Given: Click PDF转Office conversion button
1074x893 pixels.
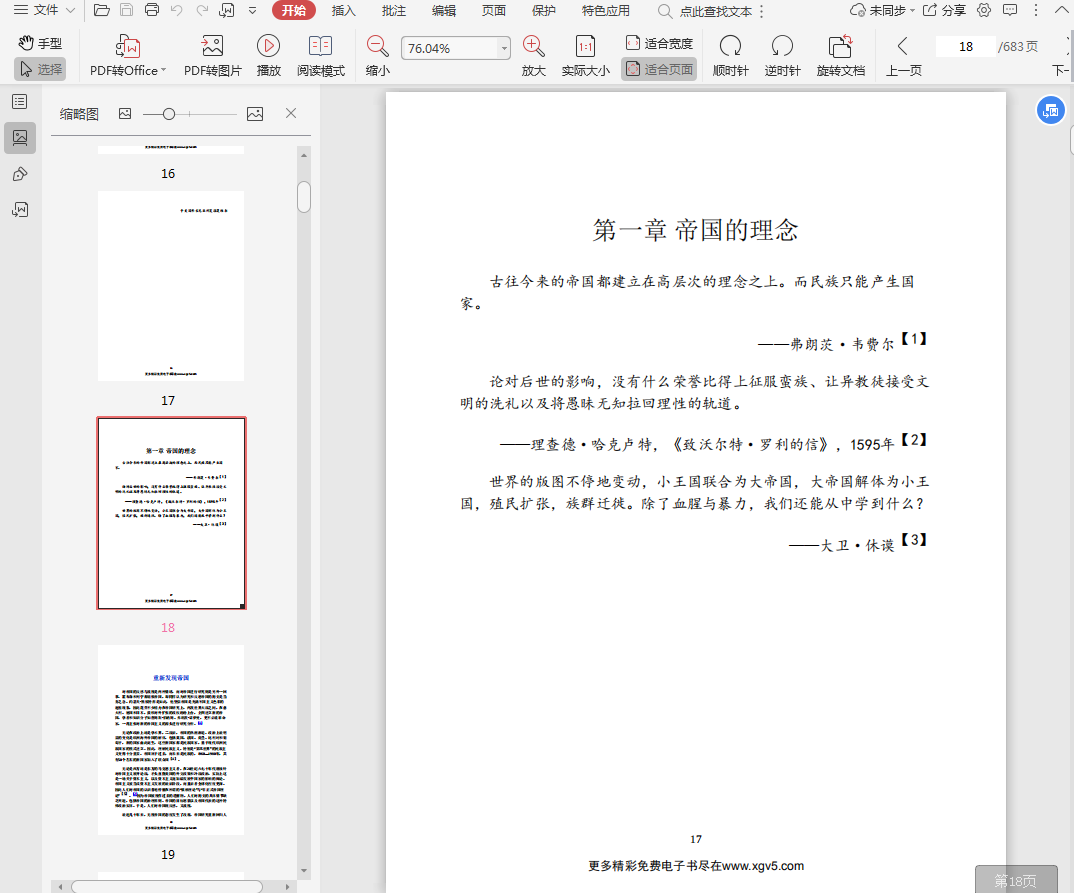Looking at the screenshot, I should (128, 56).
